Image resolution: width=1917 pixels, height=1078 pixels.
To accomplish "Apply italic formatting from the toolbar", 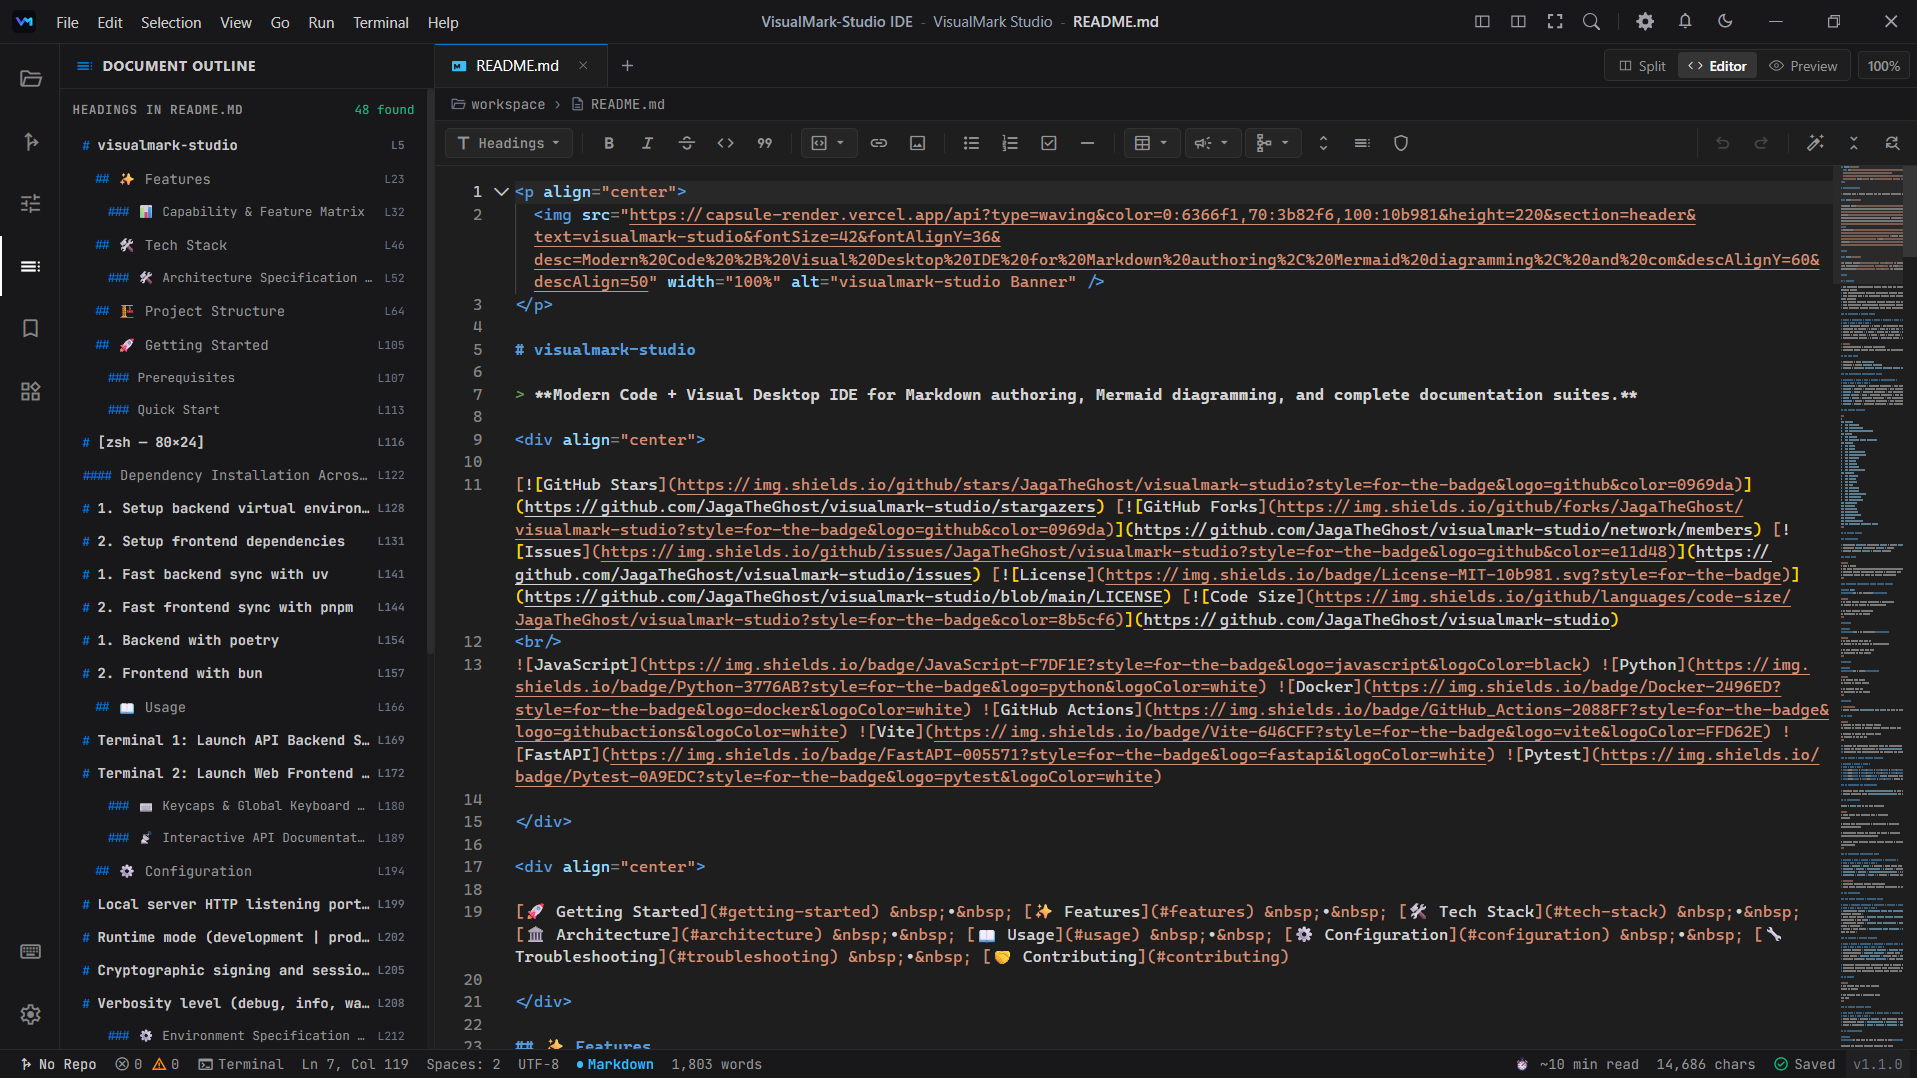I will coord(647,143).
